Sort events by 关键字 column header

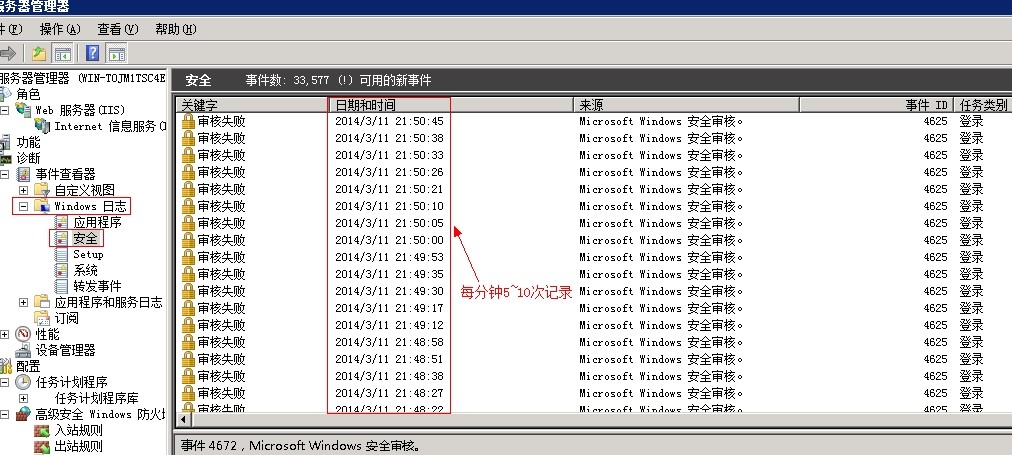point(250,104)
